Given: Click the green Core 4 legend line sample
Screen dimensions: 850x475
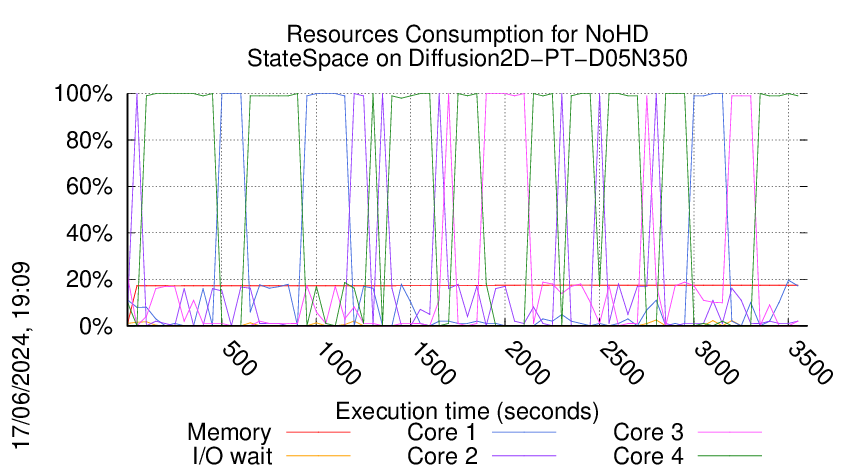Looking at the screenshot, I should click(730, 456).
